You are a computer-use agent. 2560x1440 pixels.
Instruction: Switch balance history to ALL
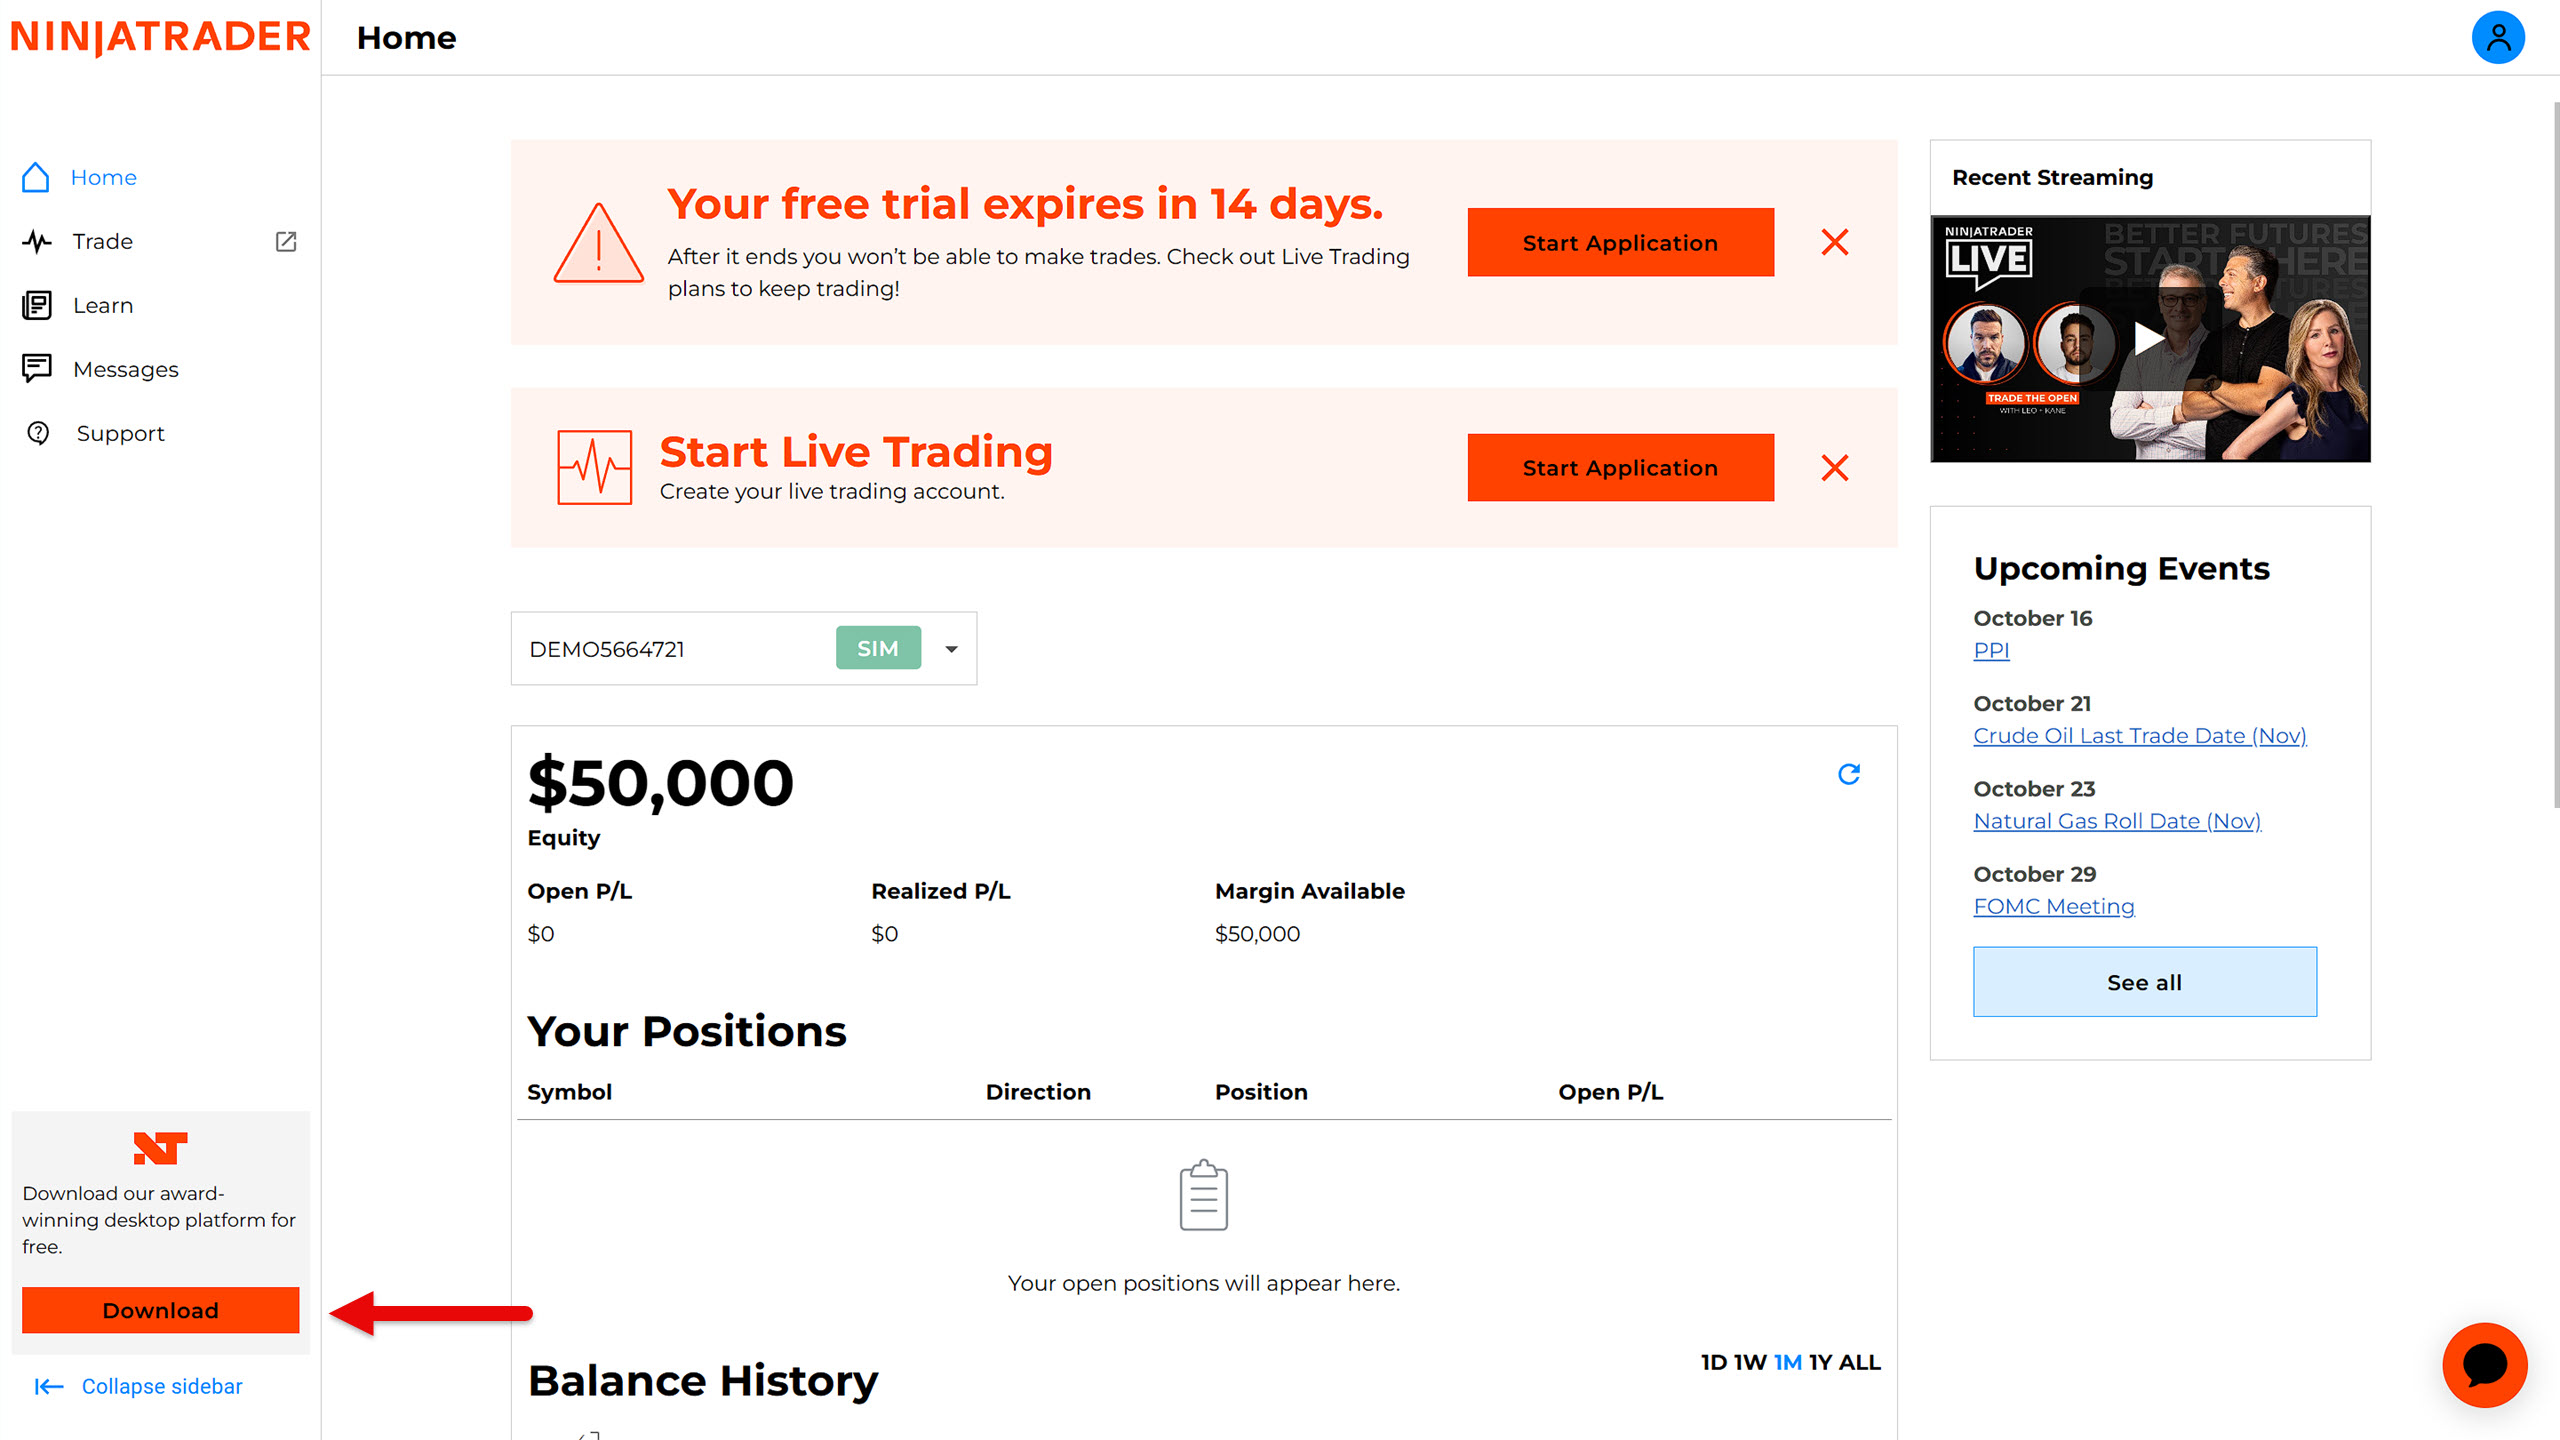[x=1859, y=1362]
